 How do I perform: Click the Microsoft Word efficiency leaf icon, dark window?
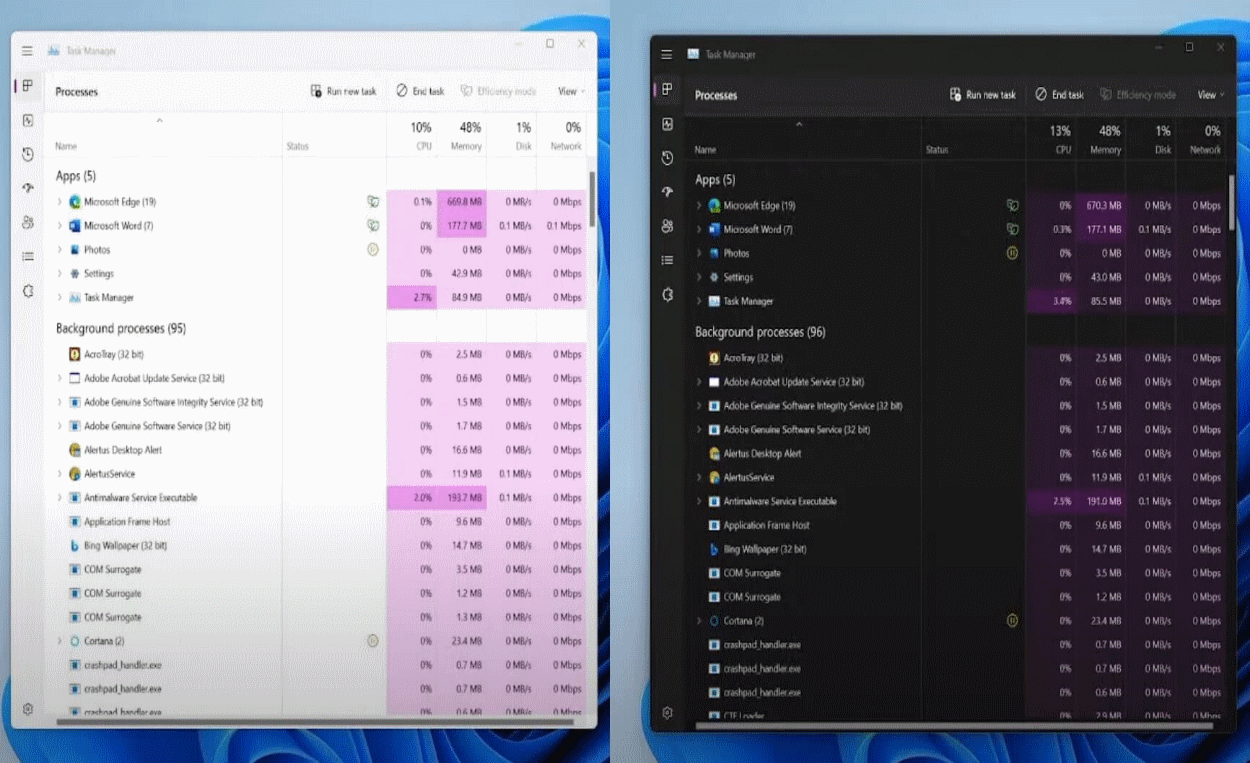(x=1012, y=229)
